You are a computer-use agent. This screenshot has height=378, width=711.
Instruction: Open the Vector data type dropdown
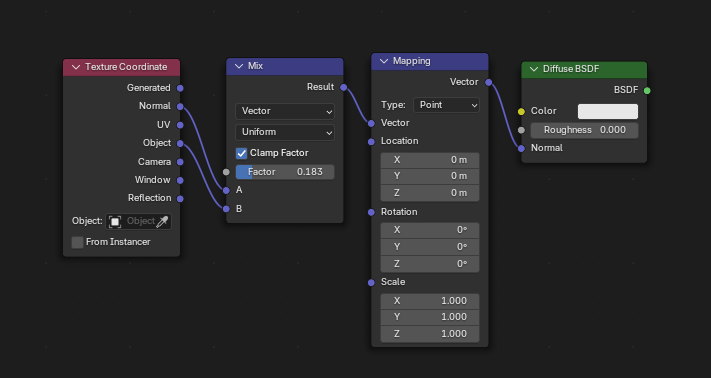pyautogui.click(x=285, y=111)
